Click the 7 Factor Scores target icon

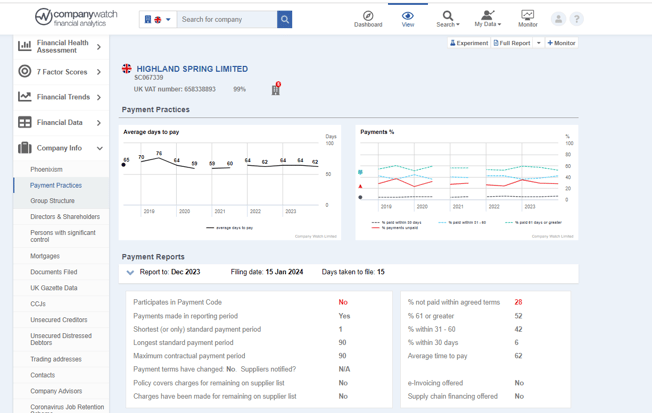click(25, 71)
